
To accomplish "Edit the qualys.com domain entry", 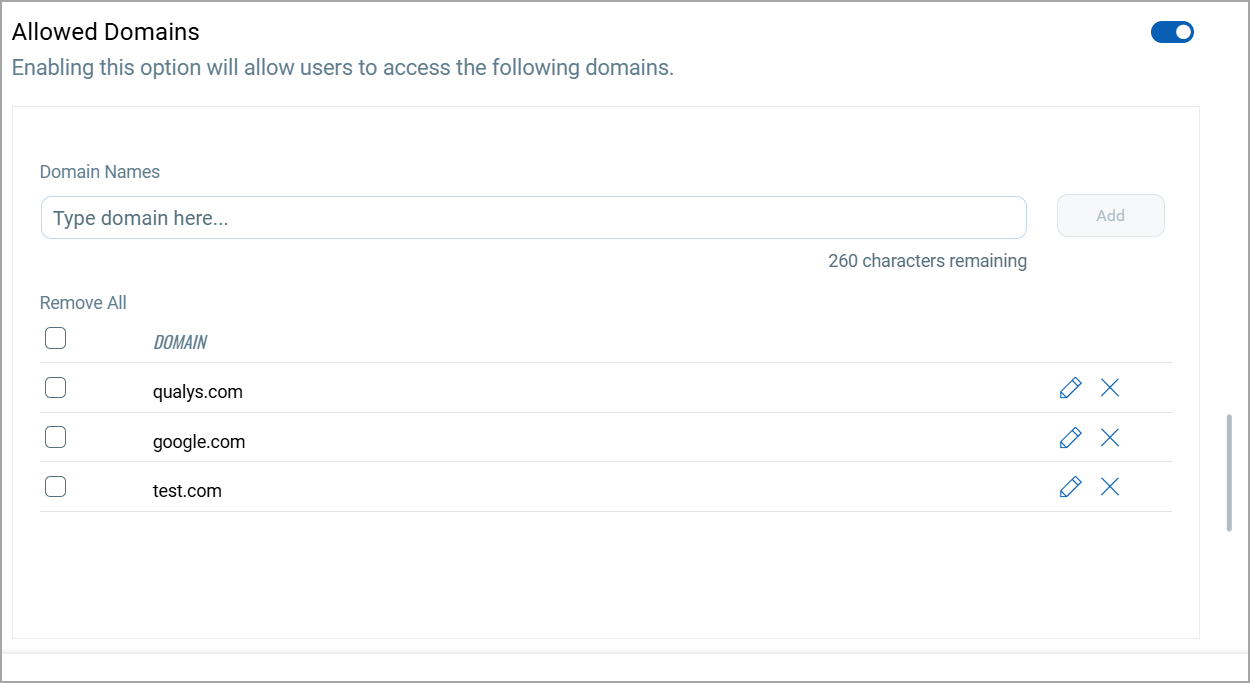I will (1070, 388).
